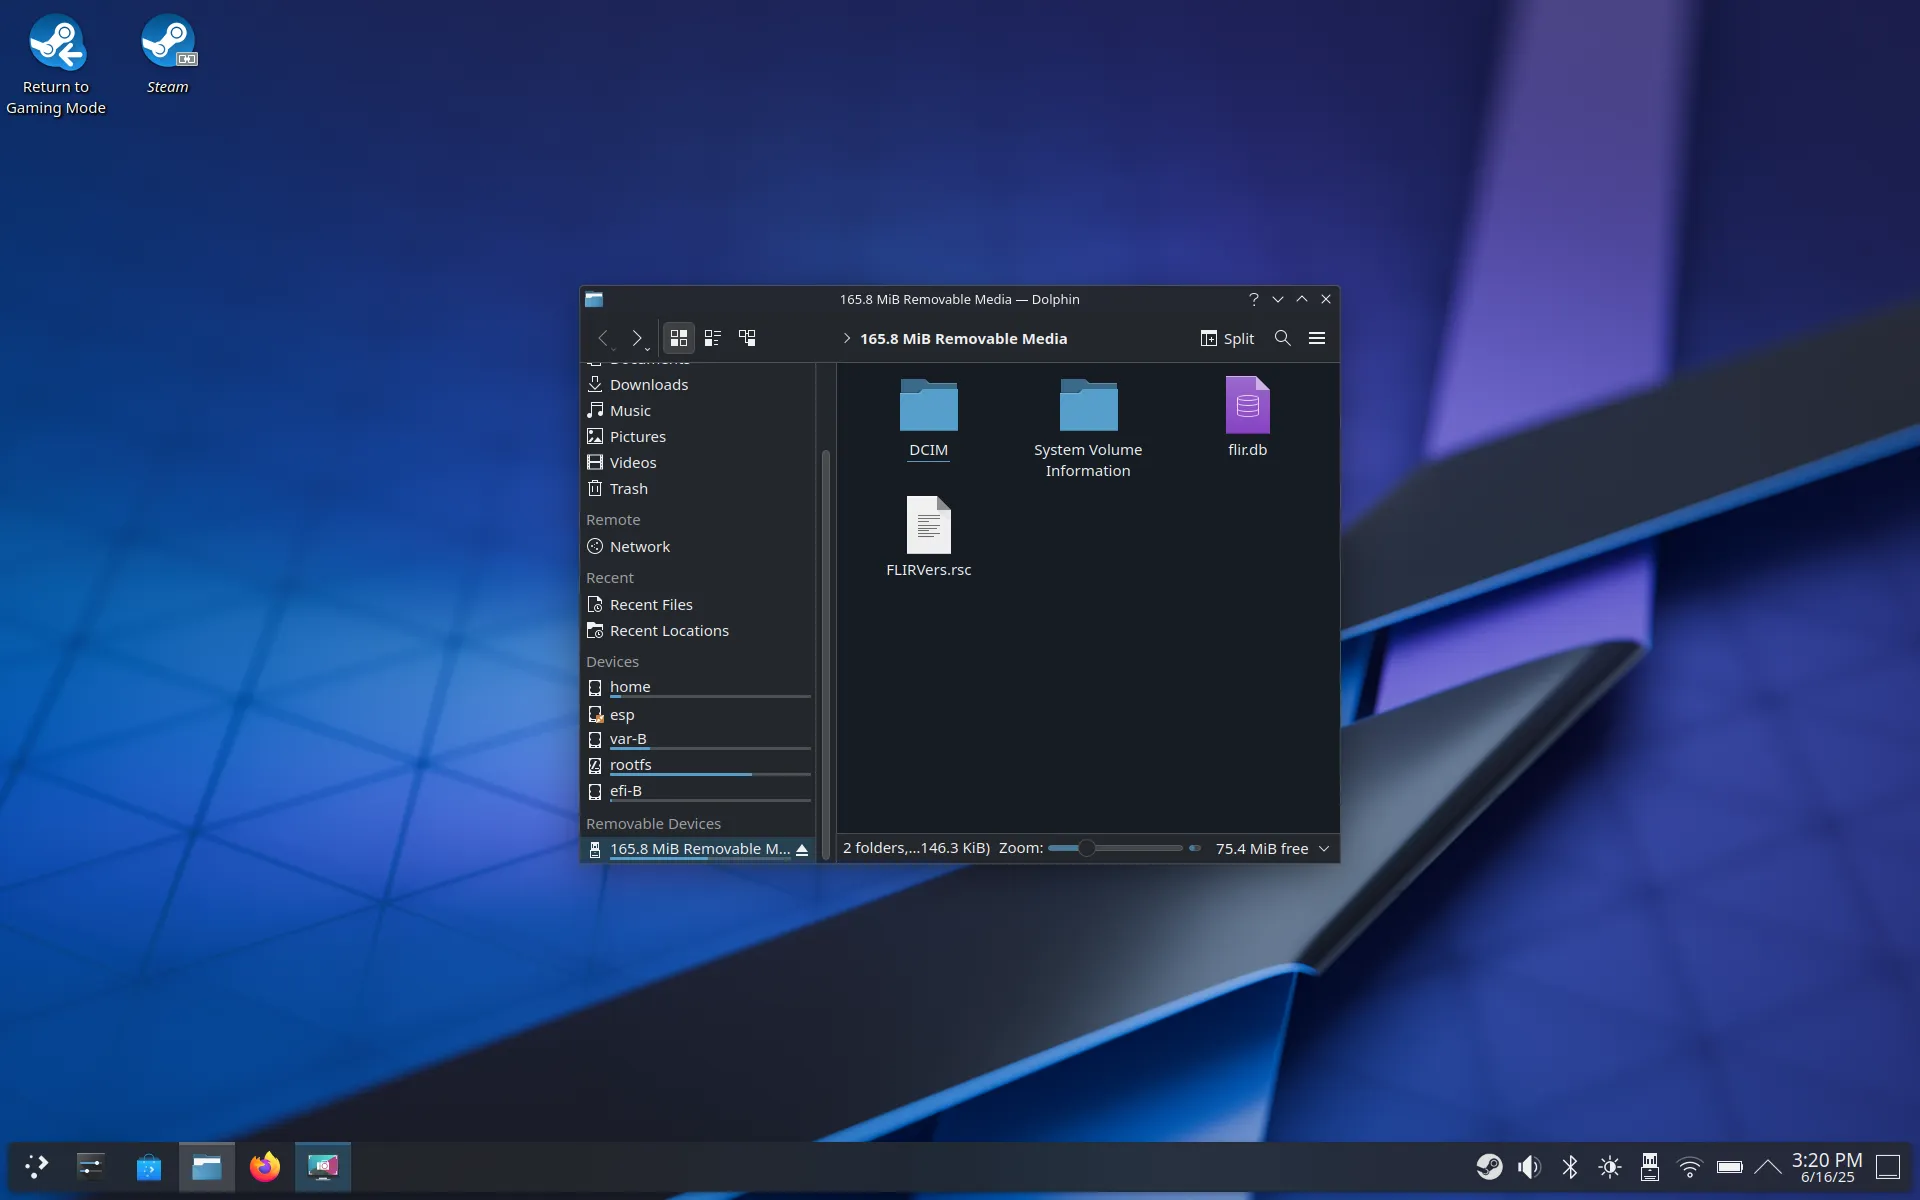This screenshot has width=1920, height=1200.
Task: Go forward using the right arrow
Action: click(636, 338)
